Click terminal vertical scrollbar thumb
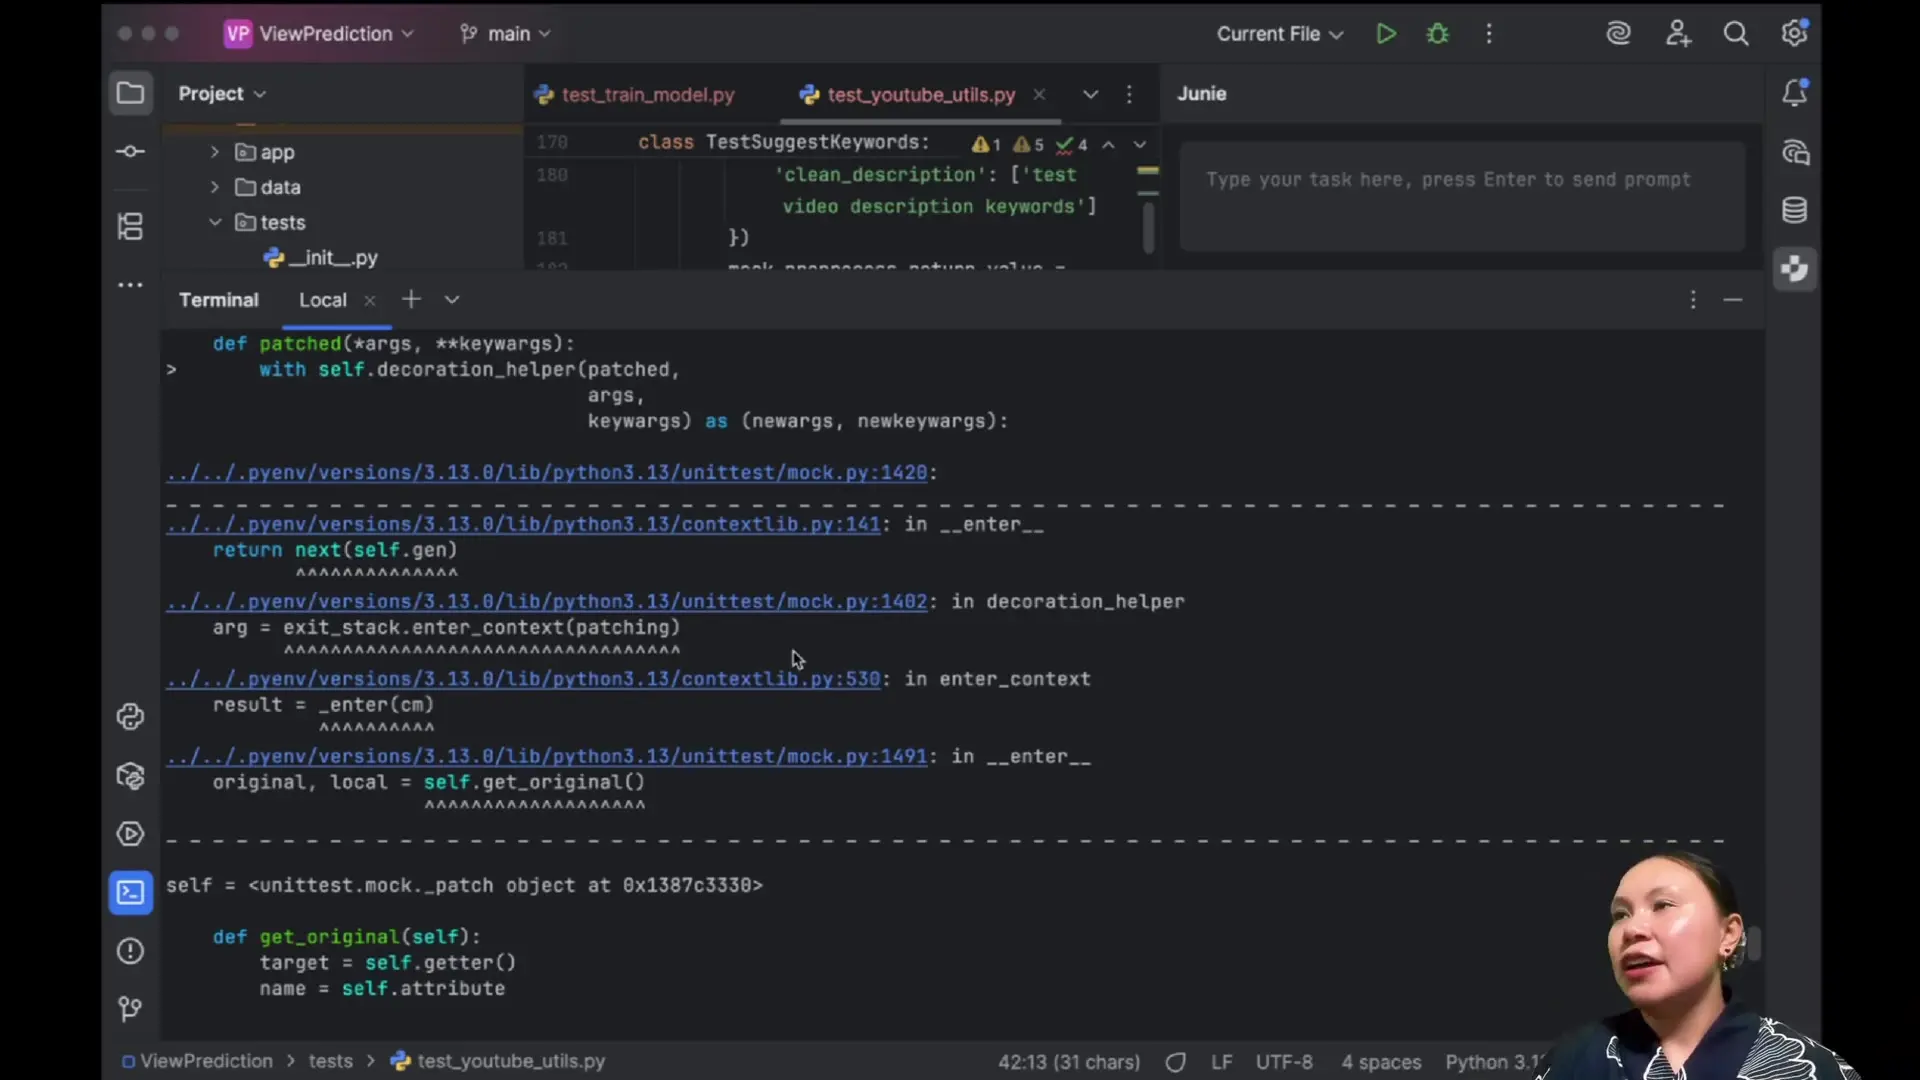The width and height of the screenshot is (1920, 1080). pyautogui.click(x=1754, y=944)
